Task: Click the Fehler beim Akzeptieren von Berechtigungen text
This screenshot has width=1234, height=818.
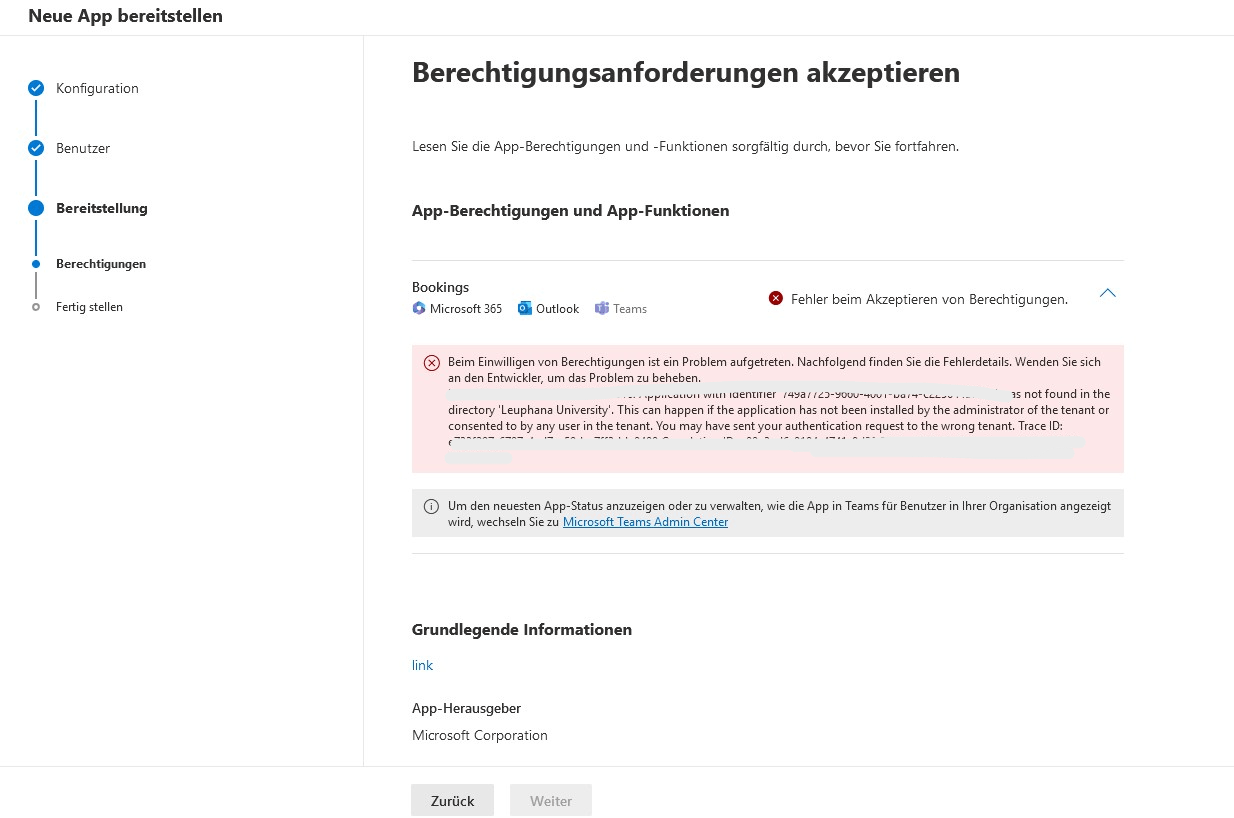Action: click(x=929, y=299)
